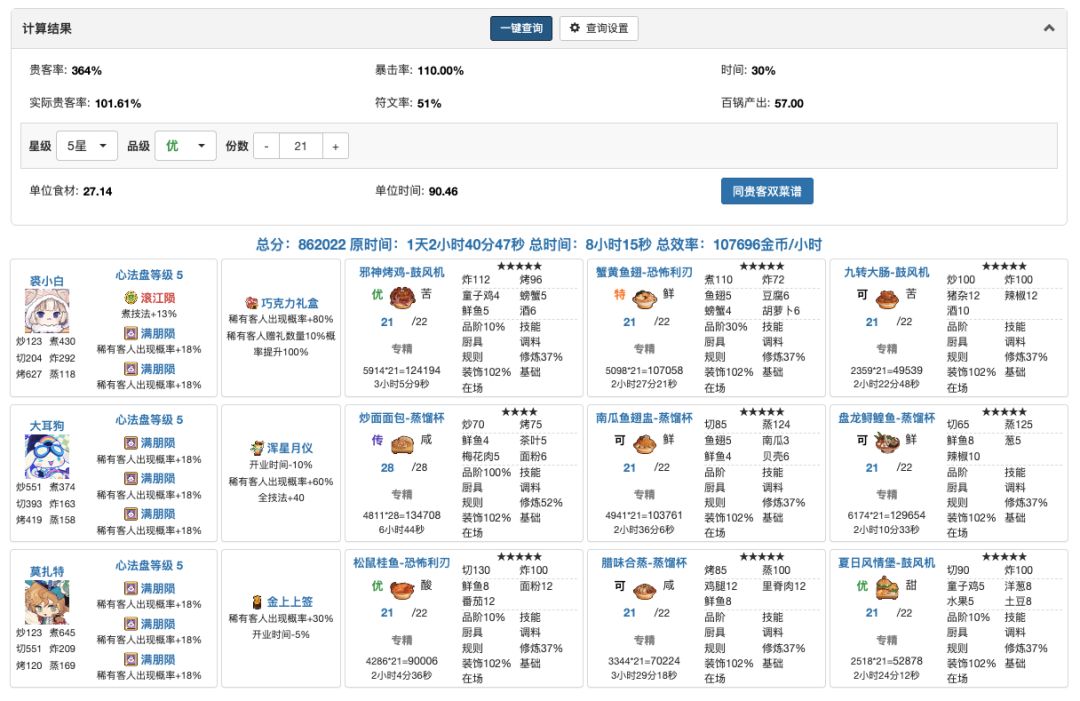The height and width of the screenshot is (701, 1080).
Task: Click the 滚江陨 amber icon
Action: point(130,298)
